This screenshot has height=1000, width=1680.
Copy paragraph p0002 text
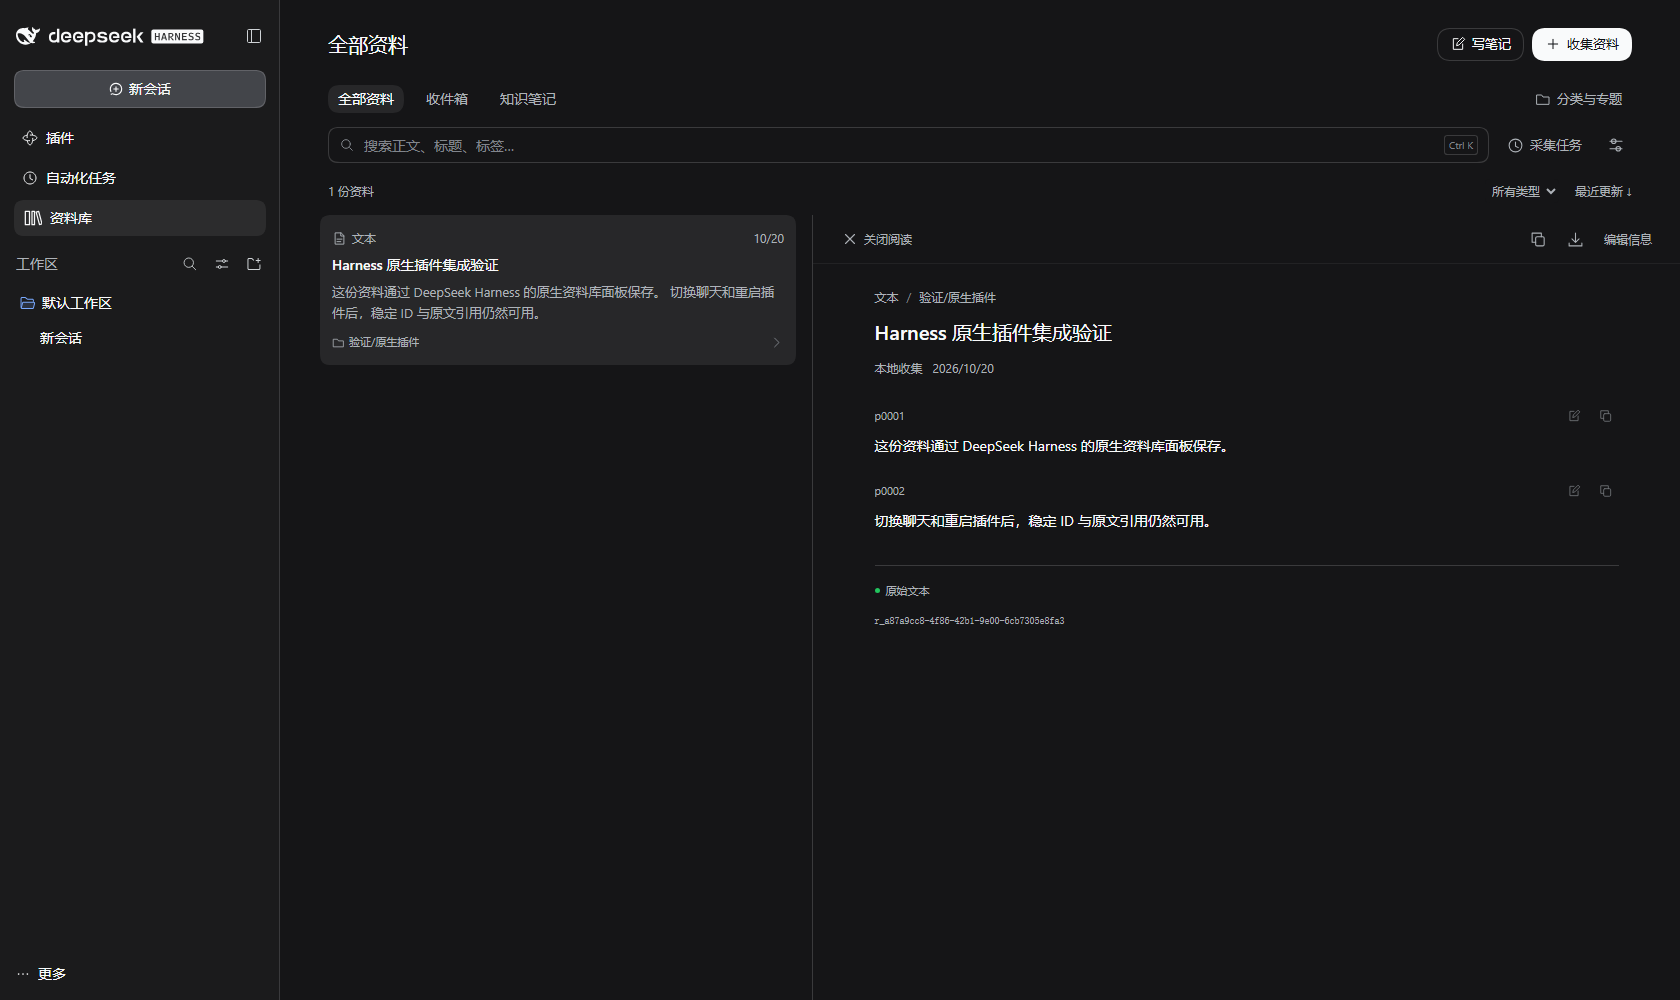1605,491
